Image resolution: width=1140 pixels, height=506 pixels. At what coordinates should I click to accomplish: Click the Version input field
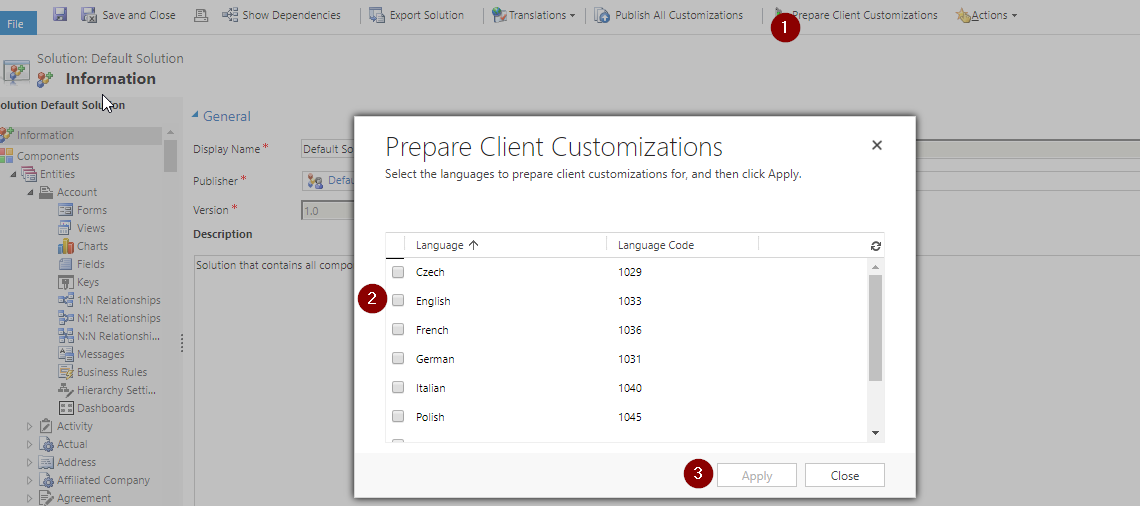point(328,211)
